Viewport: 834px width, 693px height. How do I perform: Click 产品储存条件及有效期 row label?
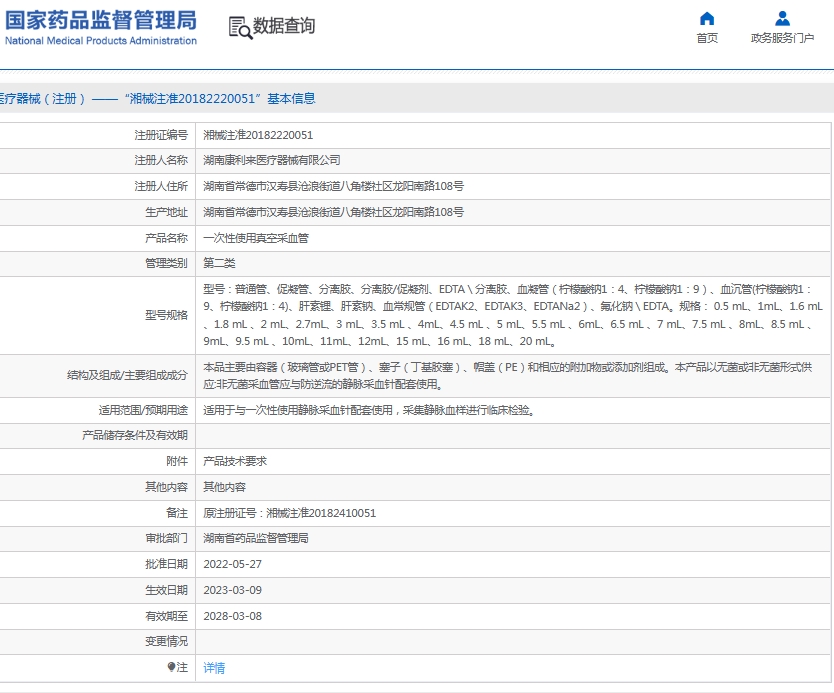tap(135, 435)
